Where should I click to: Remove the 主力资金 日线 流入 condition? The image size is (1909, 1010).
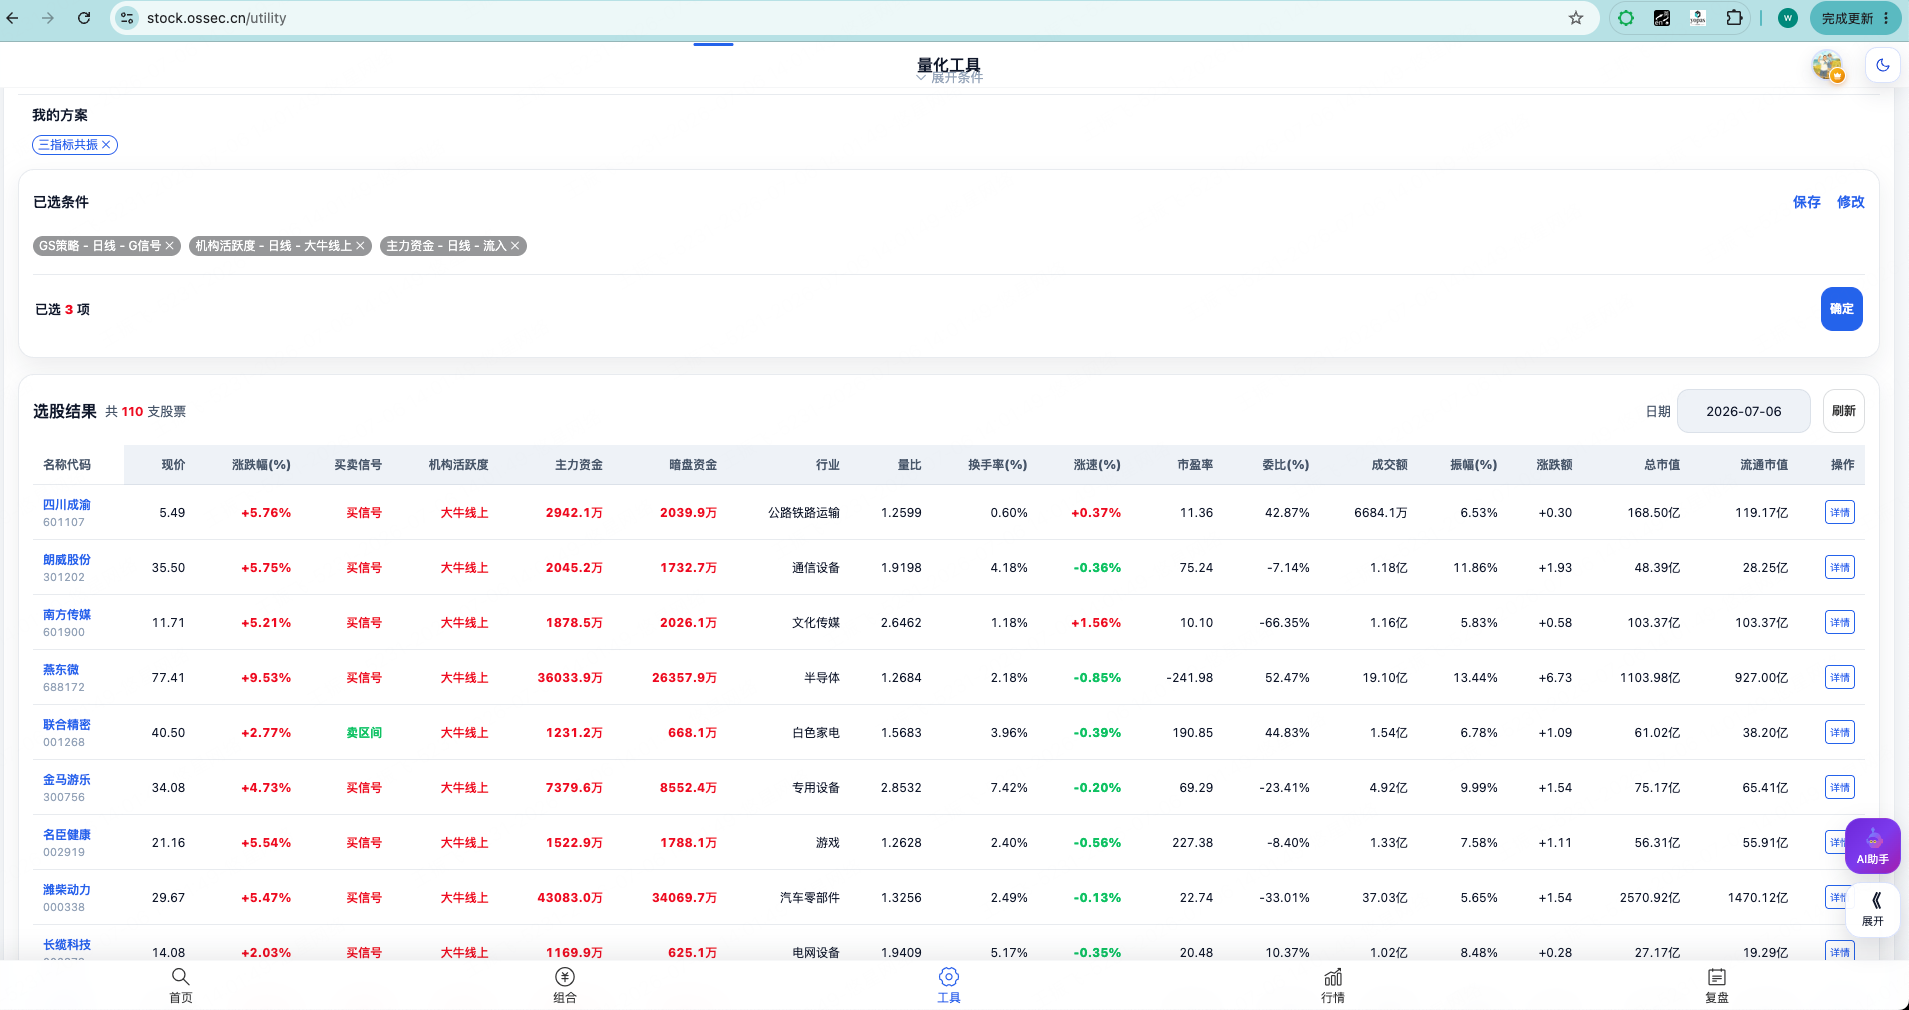[515, 246]
